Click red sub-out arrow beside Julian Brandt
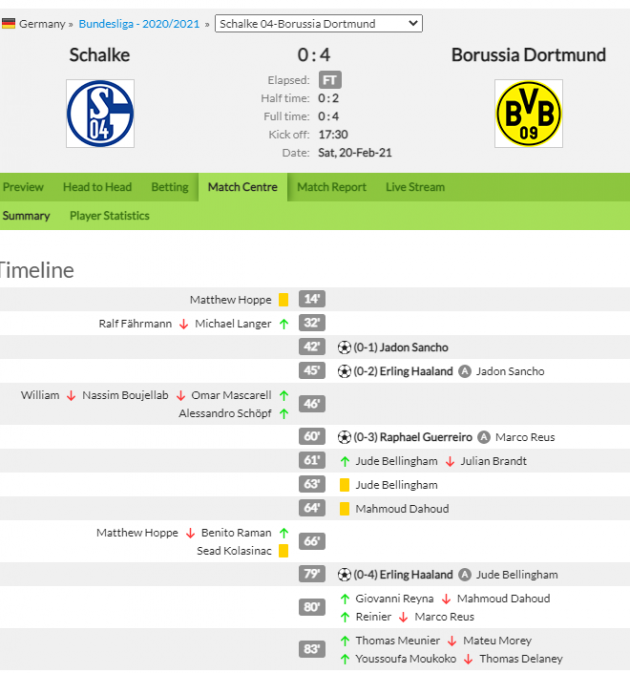Image resolution: width=630 pixels, height=673 pixels. tap(450, 461)
